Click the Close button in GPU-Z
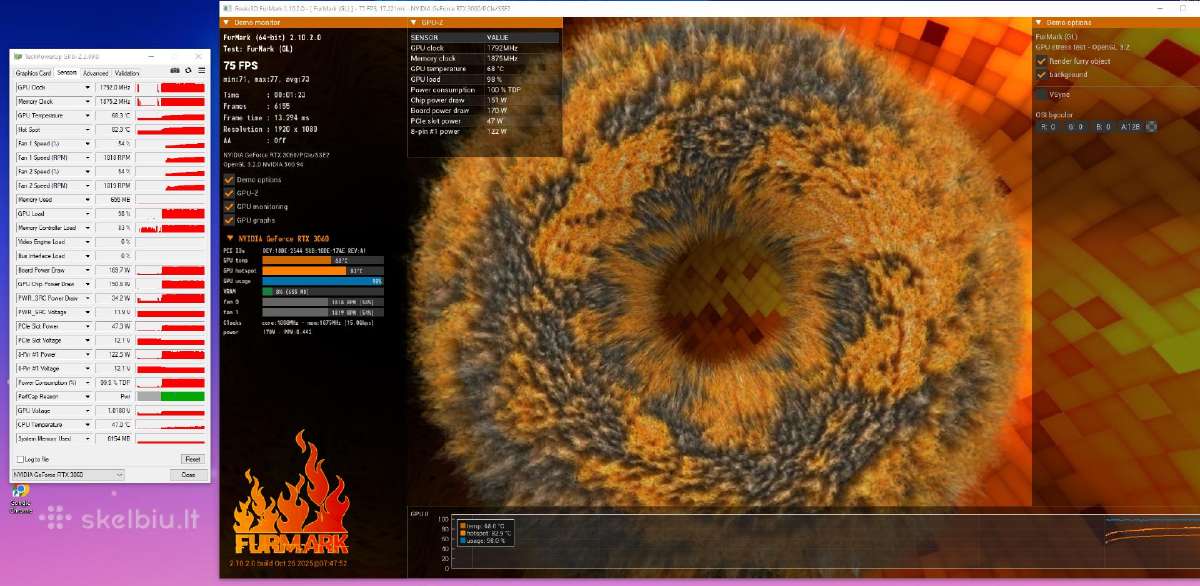Viewport: 1200px width, 586px height. tap(188, 475)
